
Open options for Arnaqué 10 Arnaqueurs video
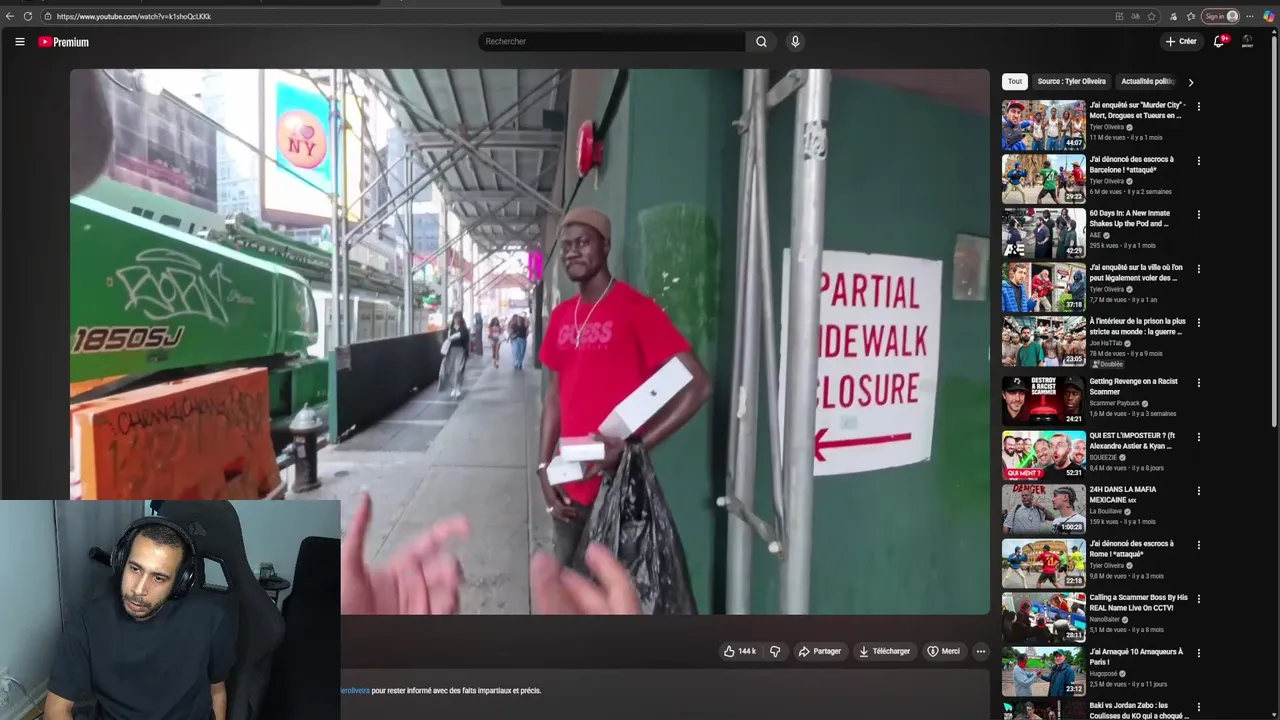[1199, 652]
